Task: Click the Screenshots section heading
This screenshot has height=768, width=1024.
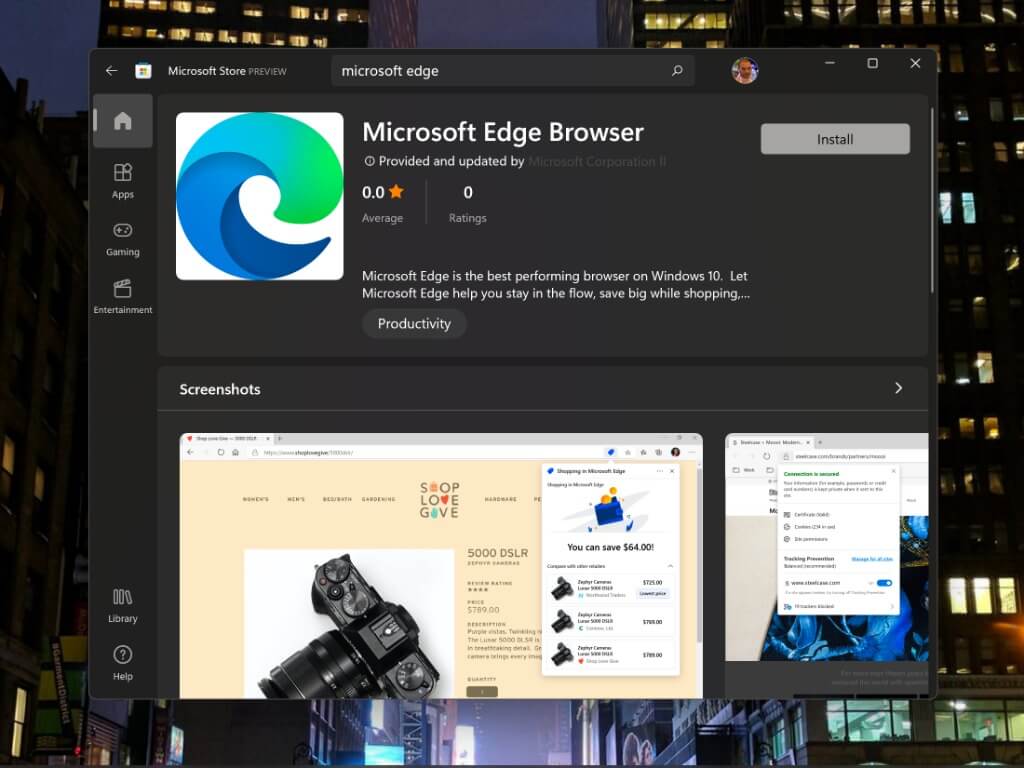Action: click(x=220, y=389)
